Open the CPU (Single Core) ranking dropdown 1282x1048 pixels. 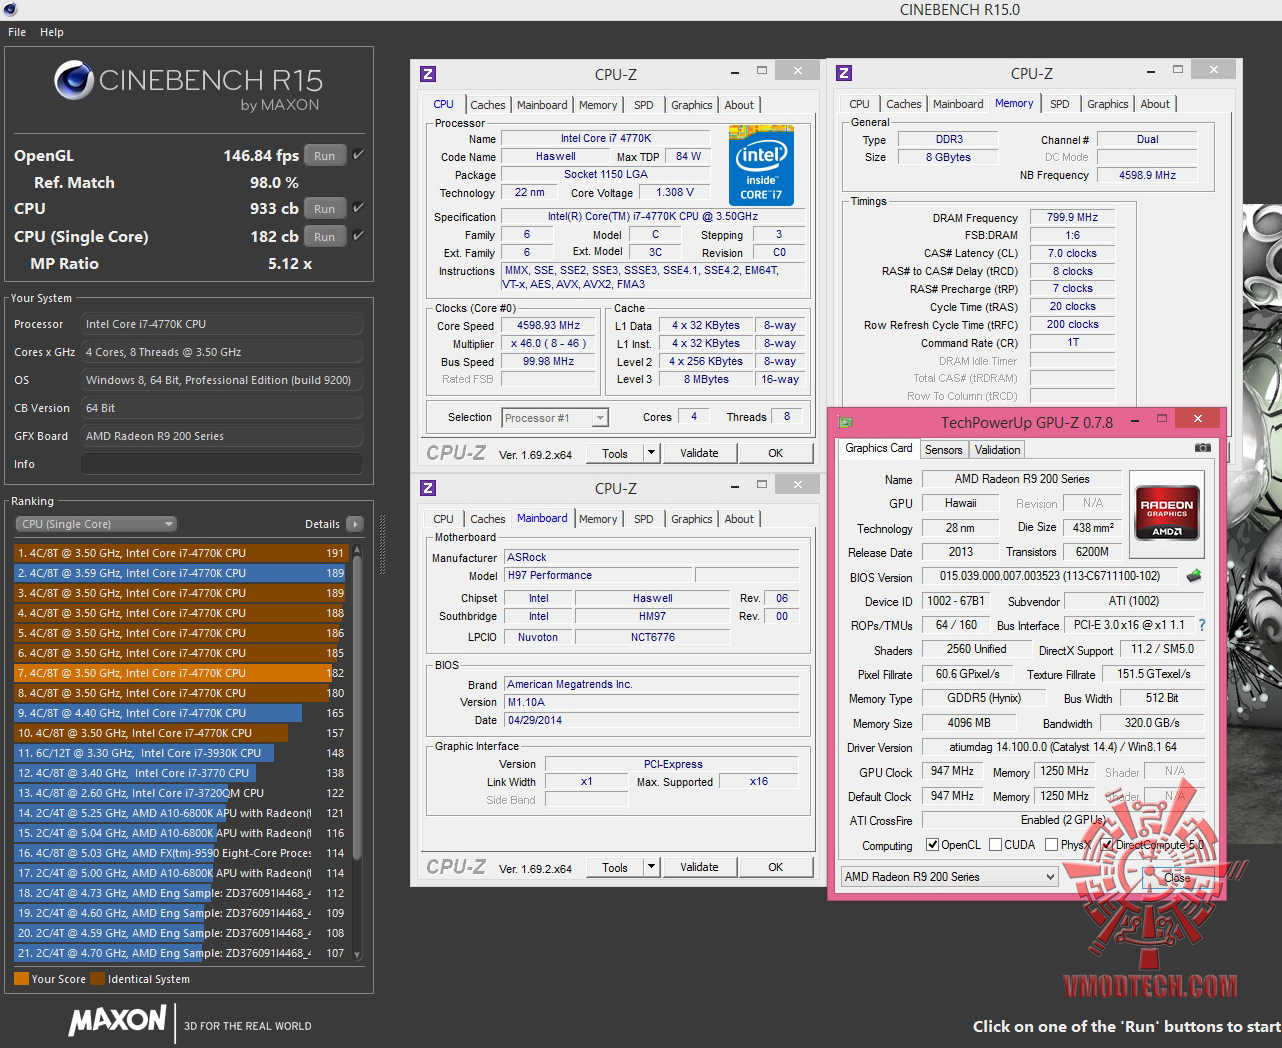(96, 524)
